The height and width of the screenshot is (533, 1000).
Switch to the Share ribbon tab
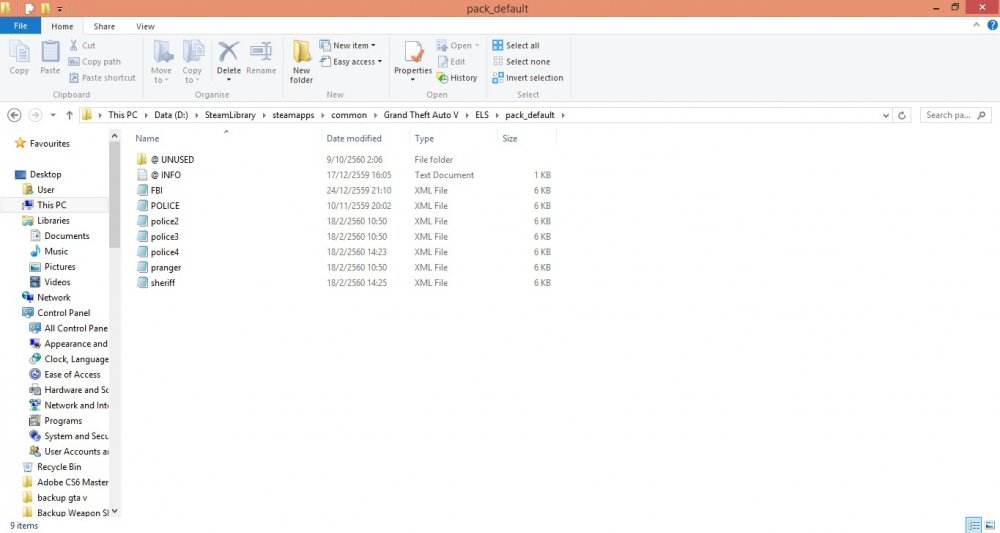pos(104,26)
